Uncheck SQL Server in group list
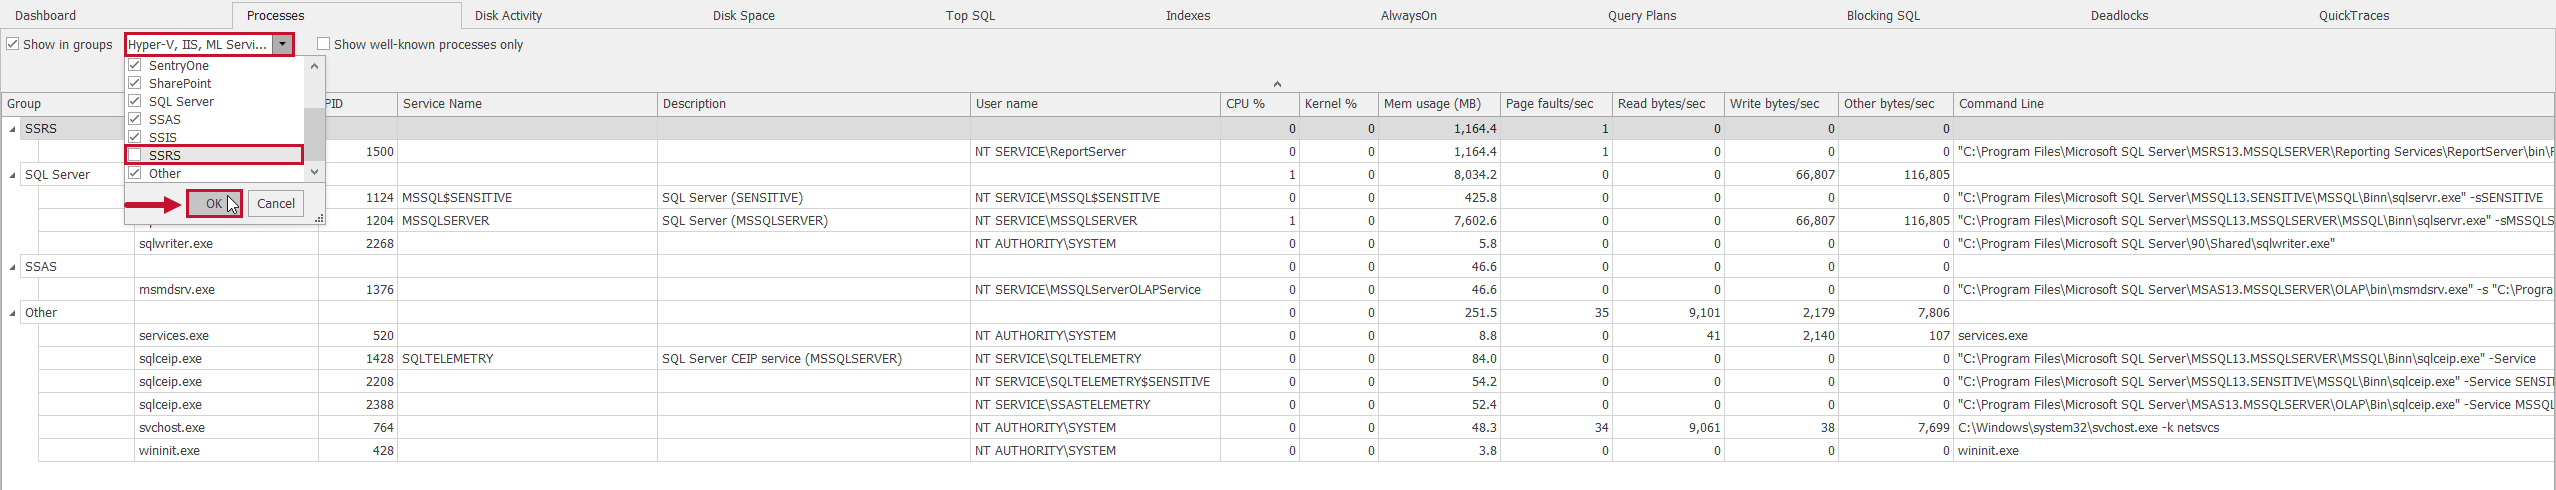 tap(135, 101)
